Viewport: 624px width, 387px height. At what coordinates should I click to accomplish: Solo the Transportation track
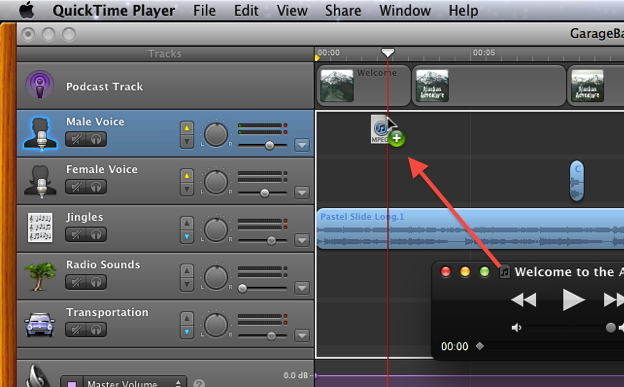pyautogui.click(x=96, y=330)
